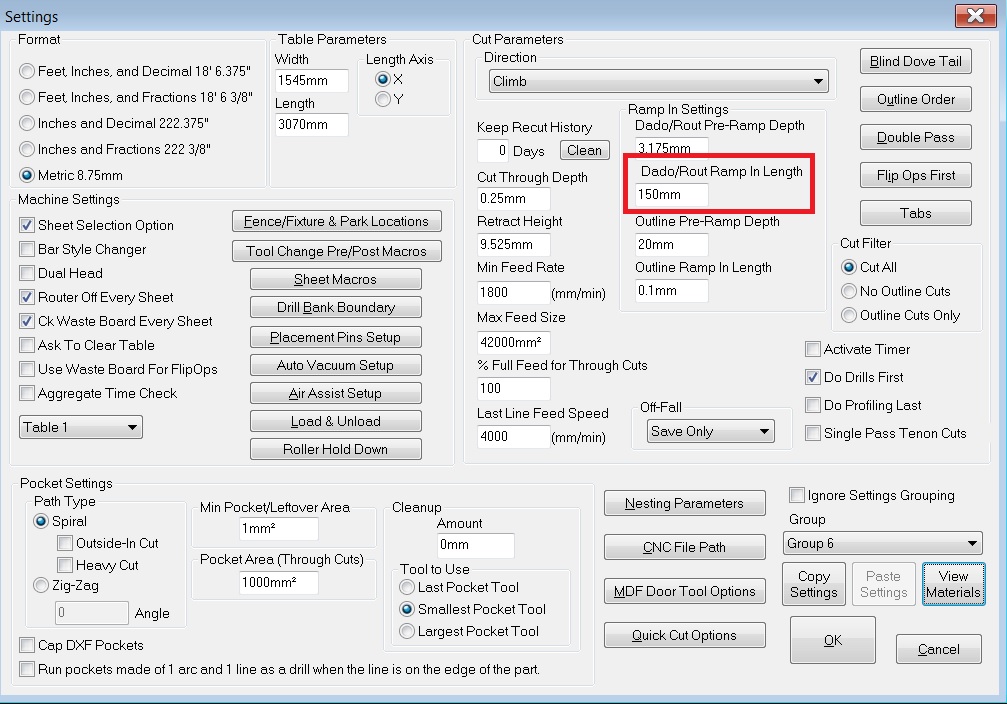1007x704 pixels.
Task: Click the Blind Dove Tail button
Action: coord(915,61)
